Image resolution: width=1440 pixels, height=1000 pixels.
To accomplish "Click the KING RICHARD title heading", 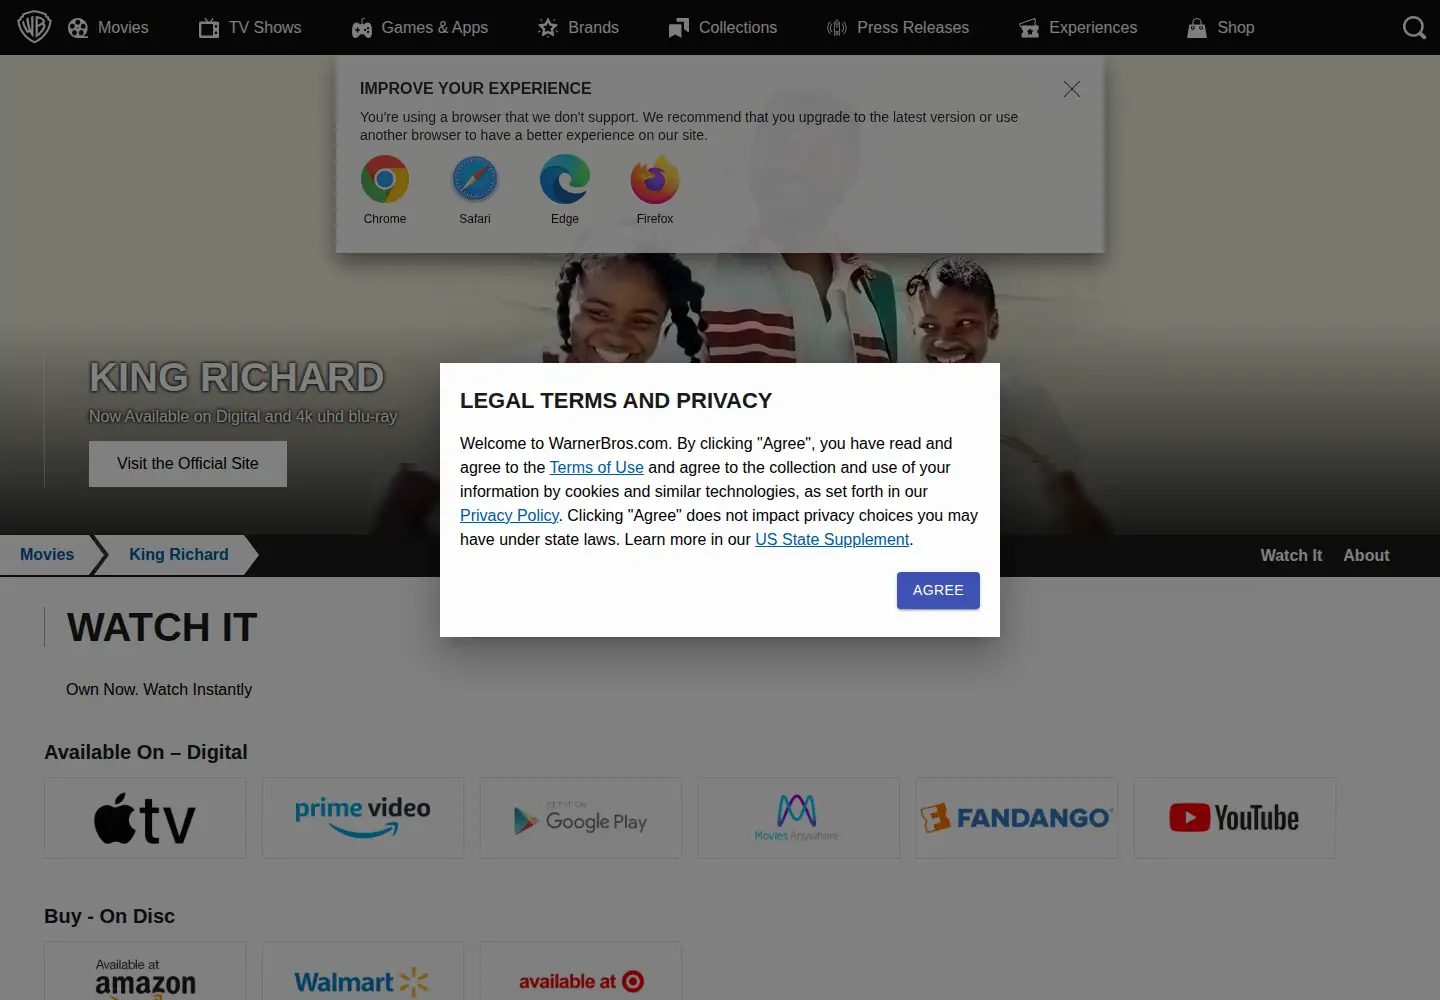I will (237, 378).
